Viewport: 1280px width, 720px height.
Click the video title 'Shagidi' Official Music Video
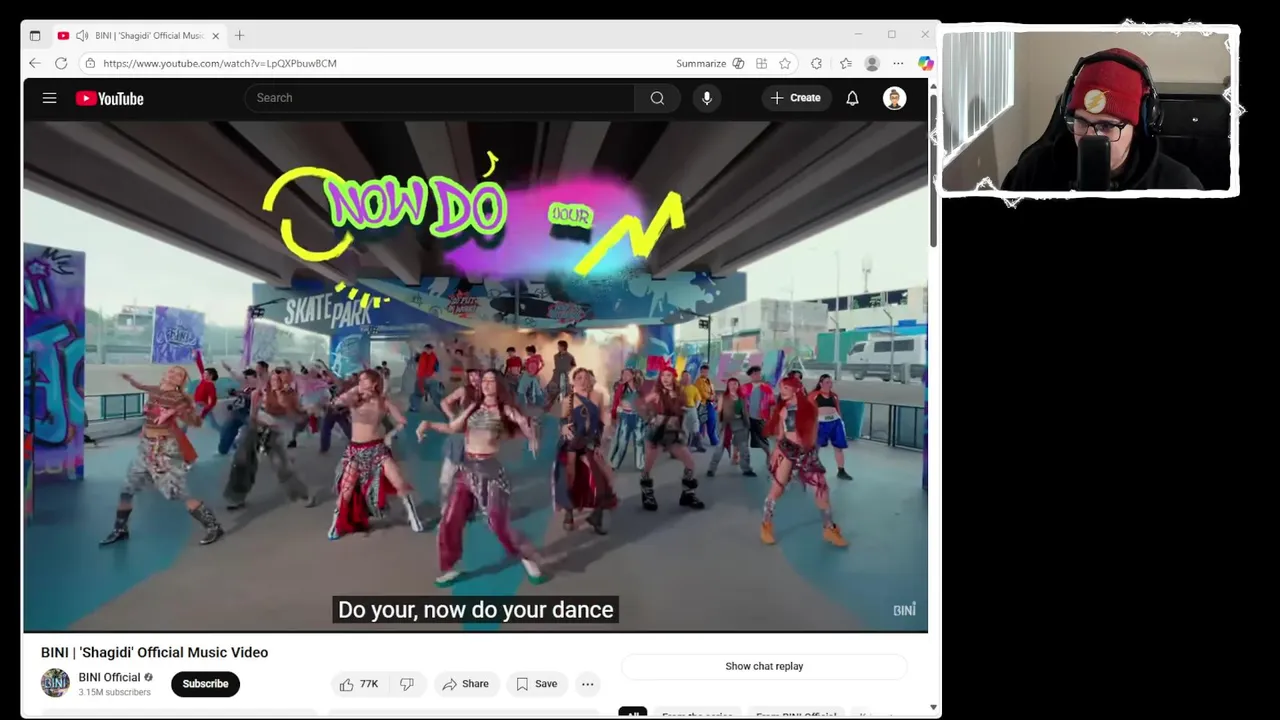pyautogui.click(x=154, y=652)
